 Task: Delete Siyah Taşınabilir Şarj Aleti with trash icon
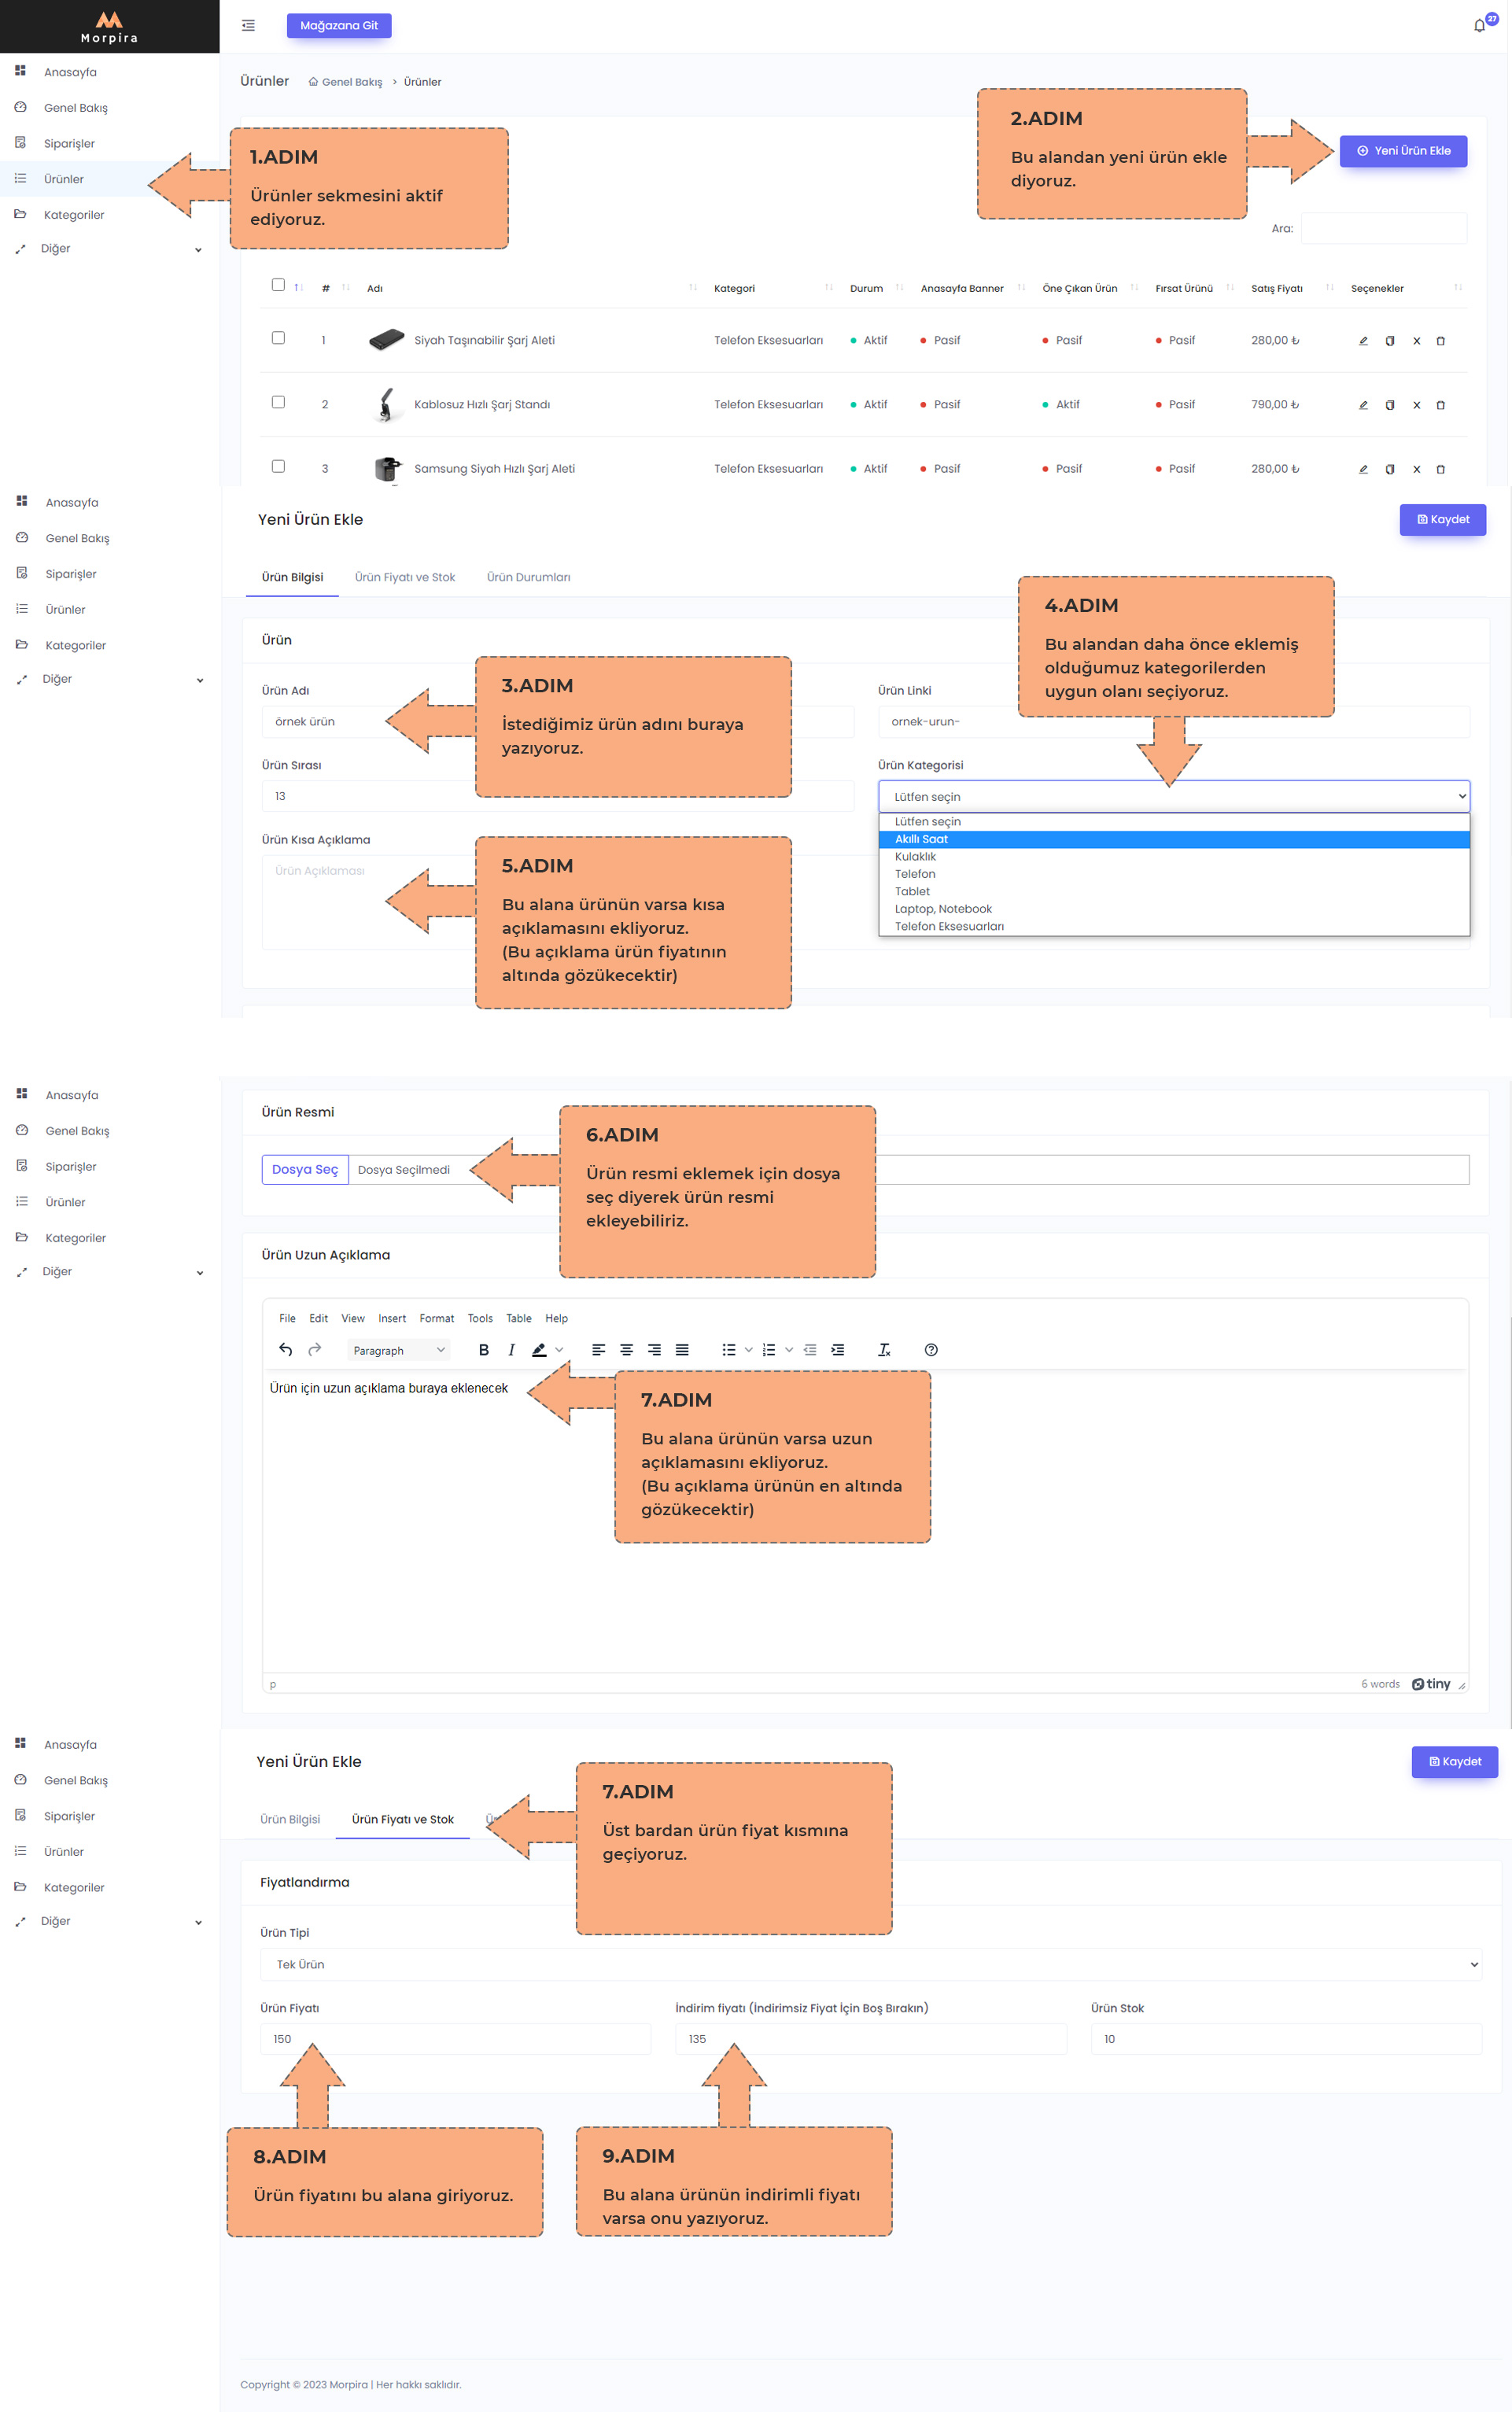click(1441, 341)
